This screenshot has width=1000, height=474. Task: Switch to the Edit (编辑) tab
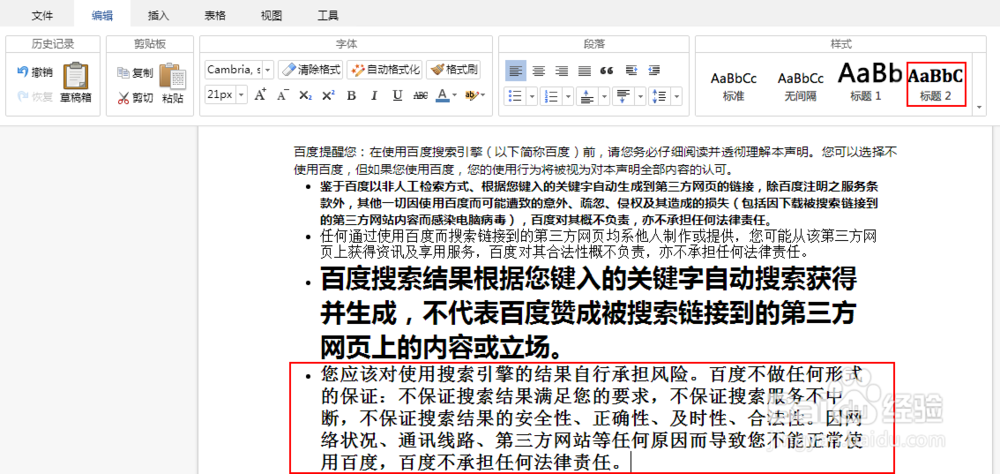tap(102, 15)
